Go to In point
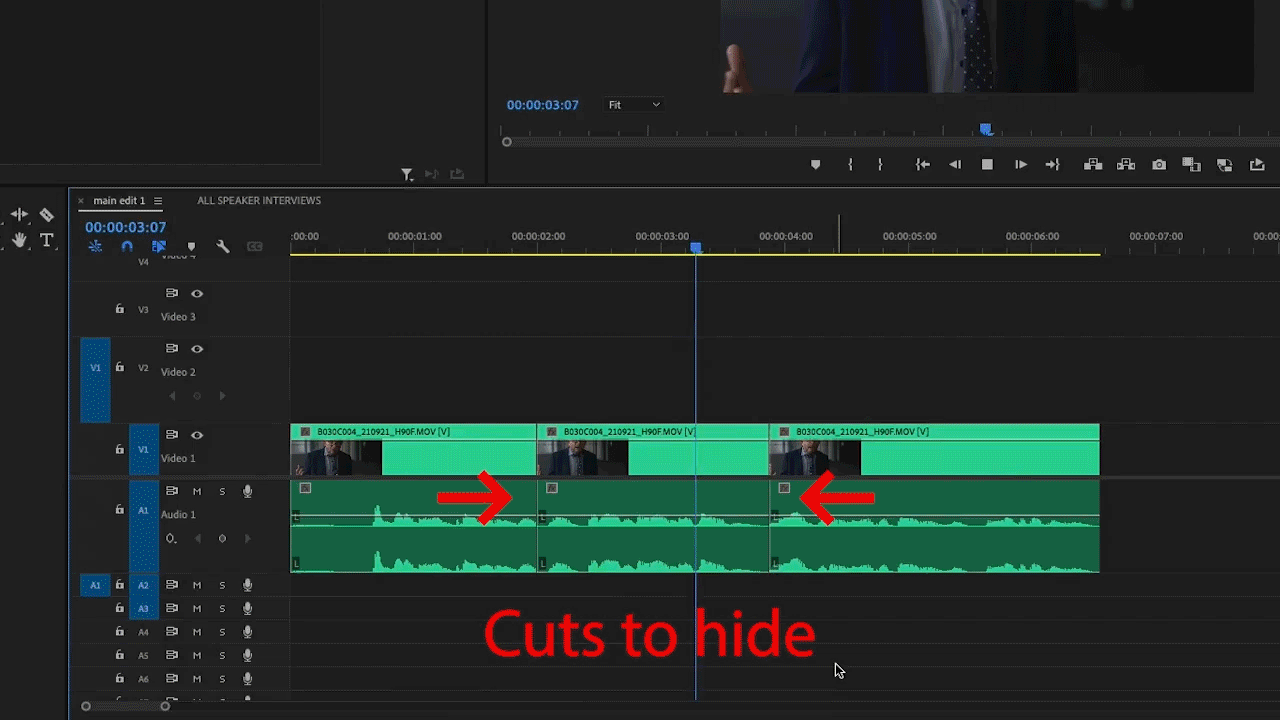Screen dimensions: 1280x720 (x=923, y=165)
